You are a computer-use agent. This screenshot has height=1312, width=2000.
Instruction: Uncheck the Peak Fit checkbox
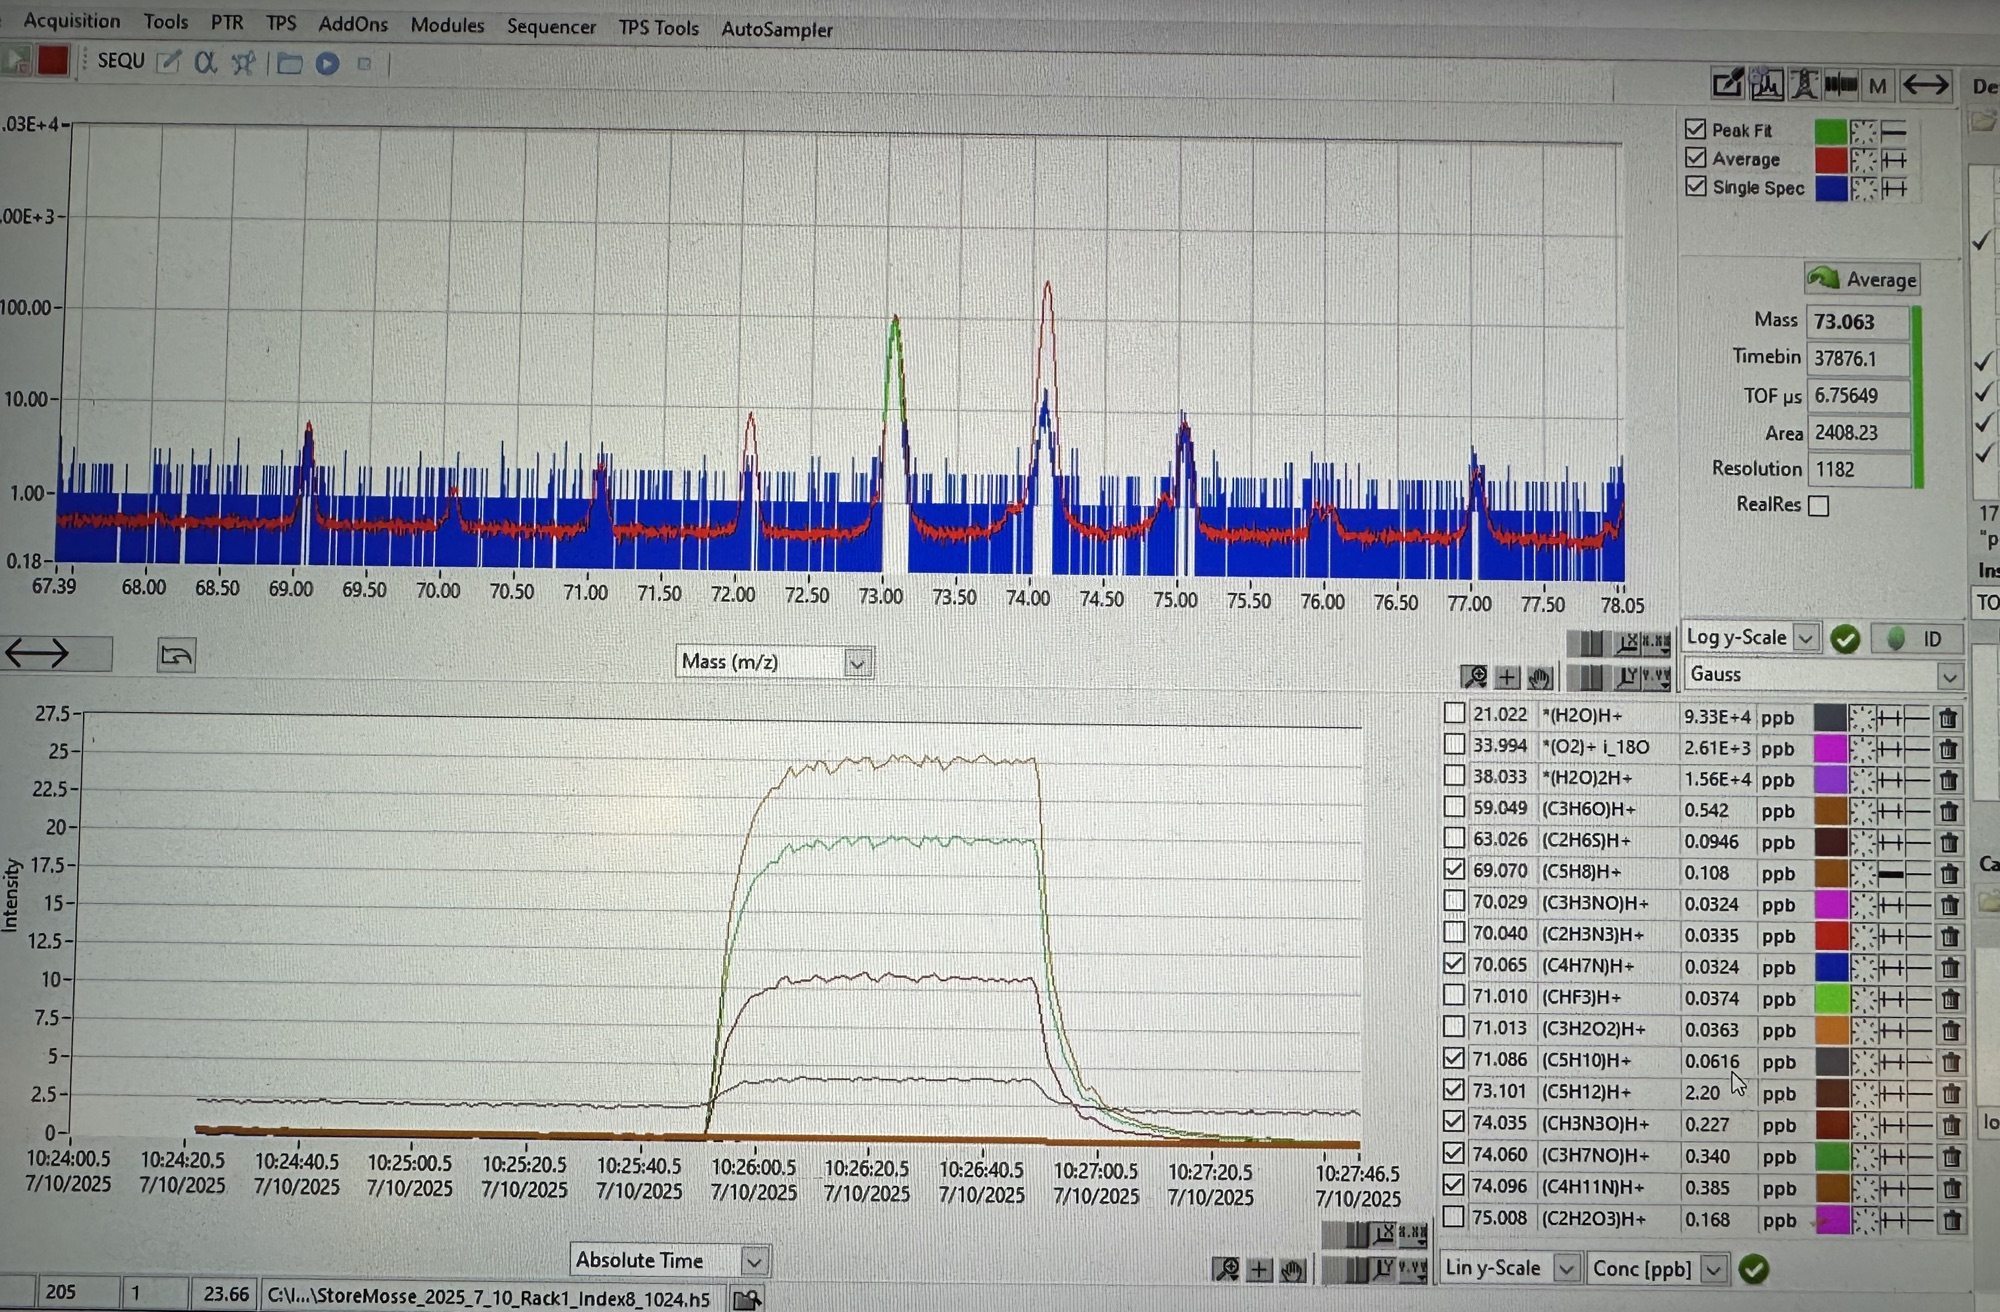pyautogui.click(x=1695, y=129)
